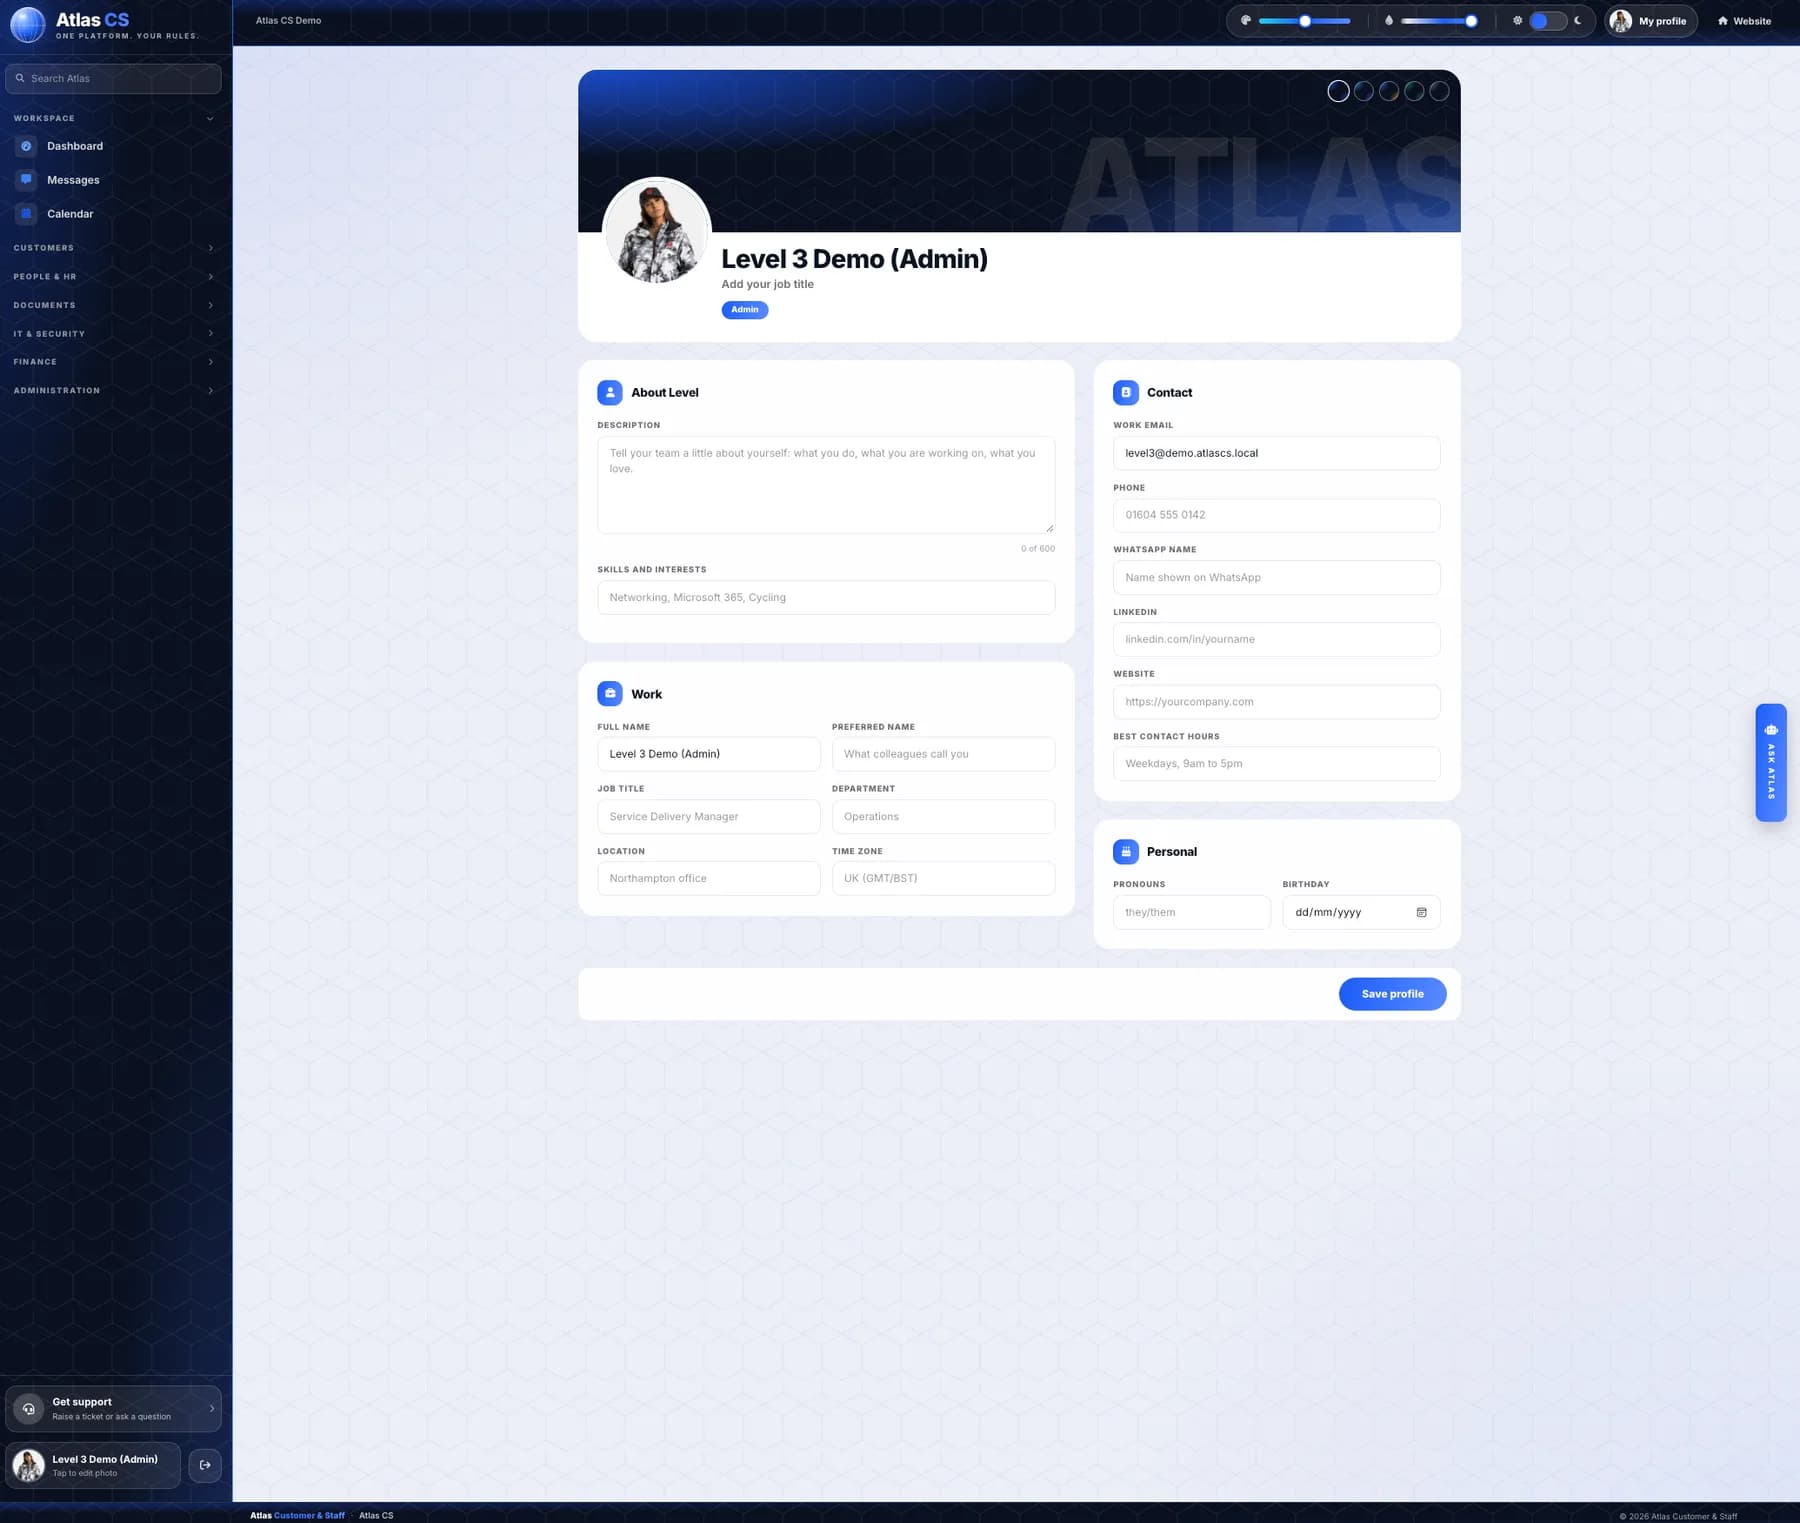Expand the Documents sidebar section
Viewport: 1800px width, 1523px height.
pos(113,305)
